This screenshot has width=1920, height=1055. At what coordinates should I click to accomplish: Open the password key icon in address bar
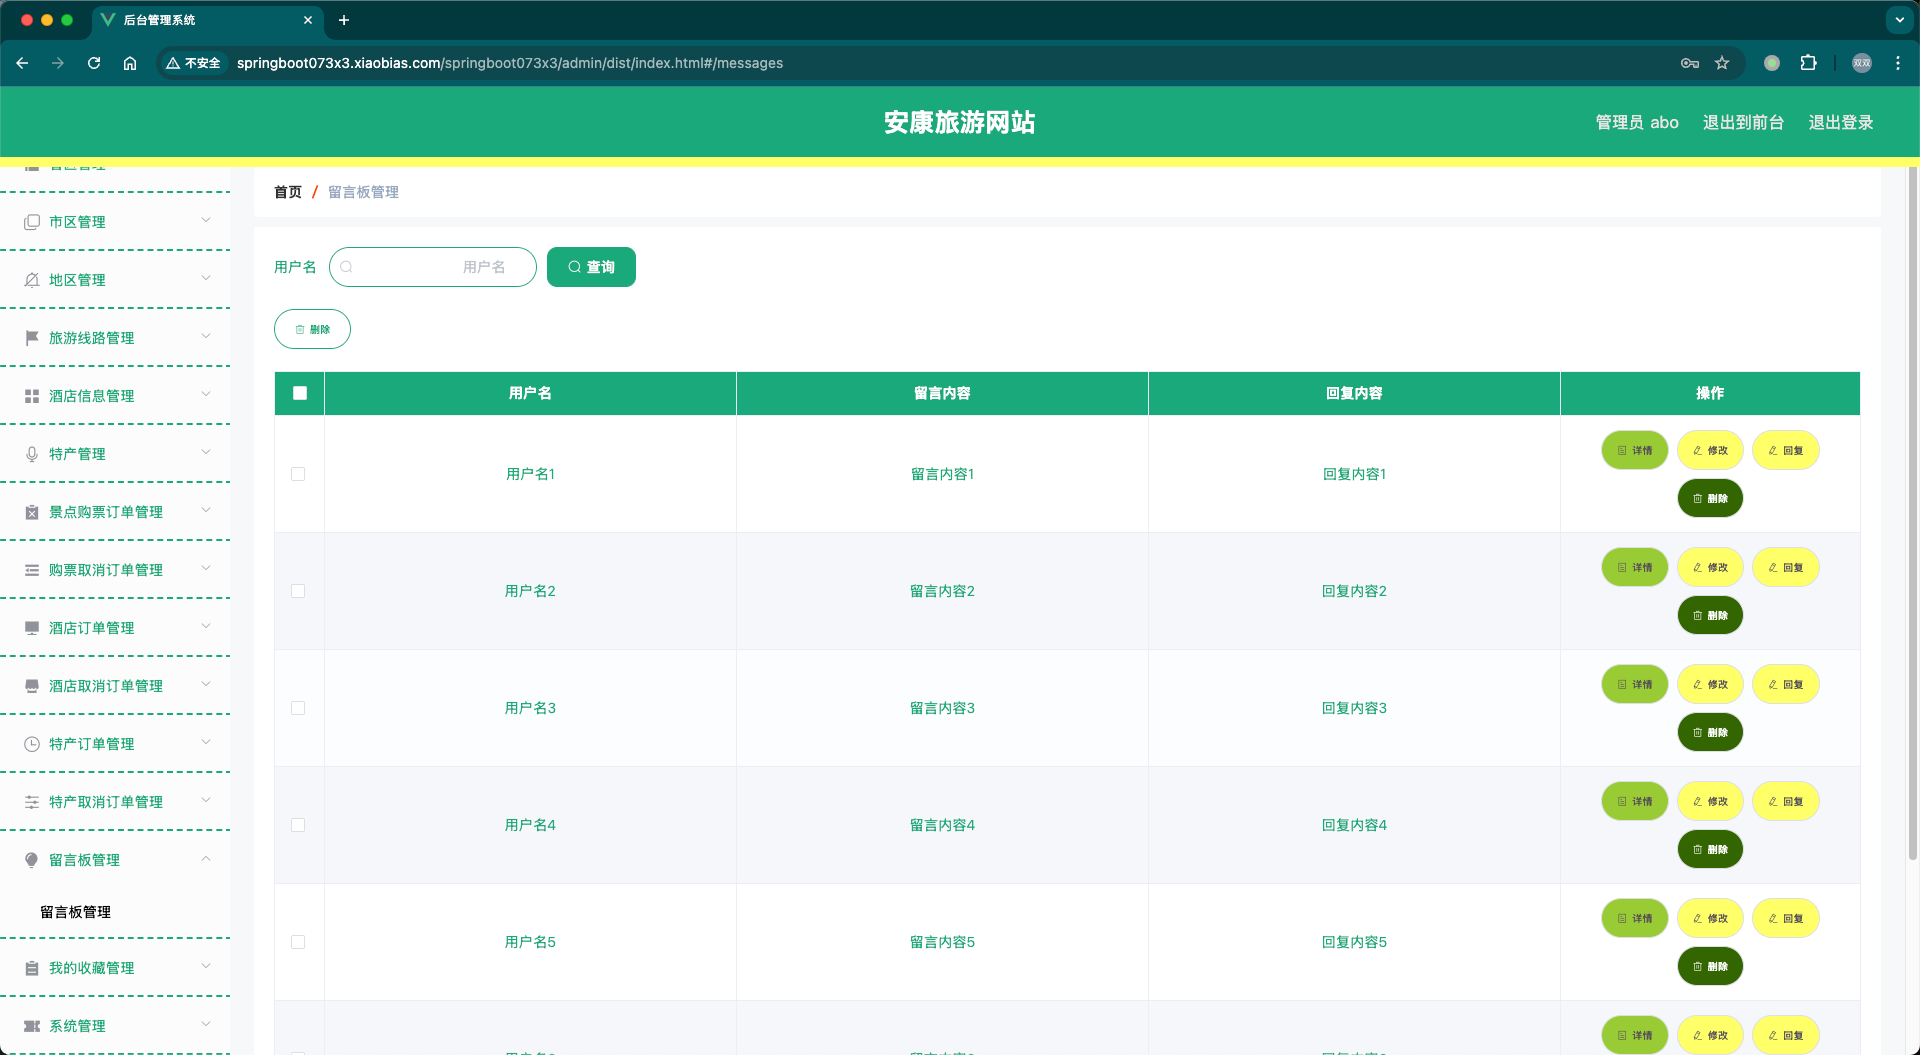[x=1690, y=63]
